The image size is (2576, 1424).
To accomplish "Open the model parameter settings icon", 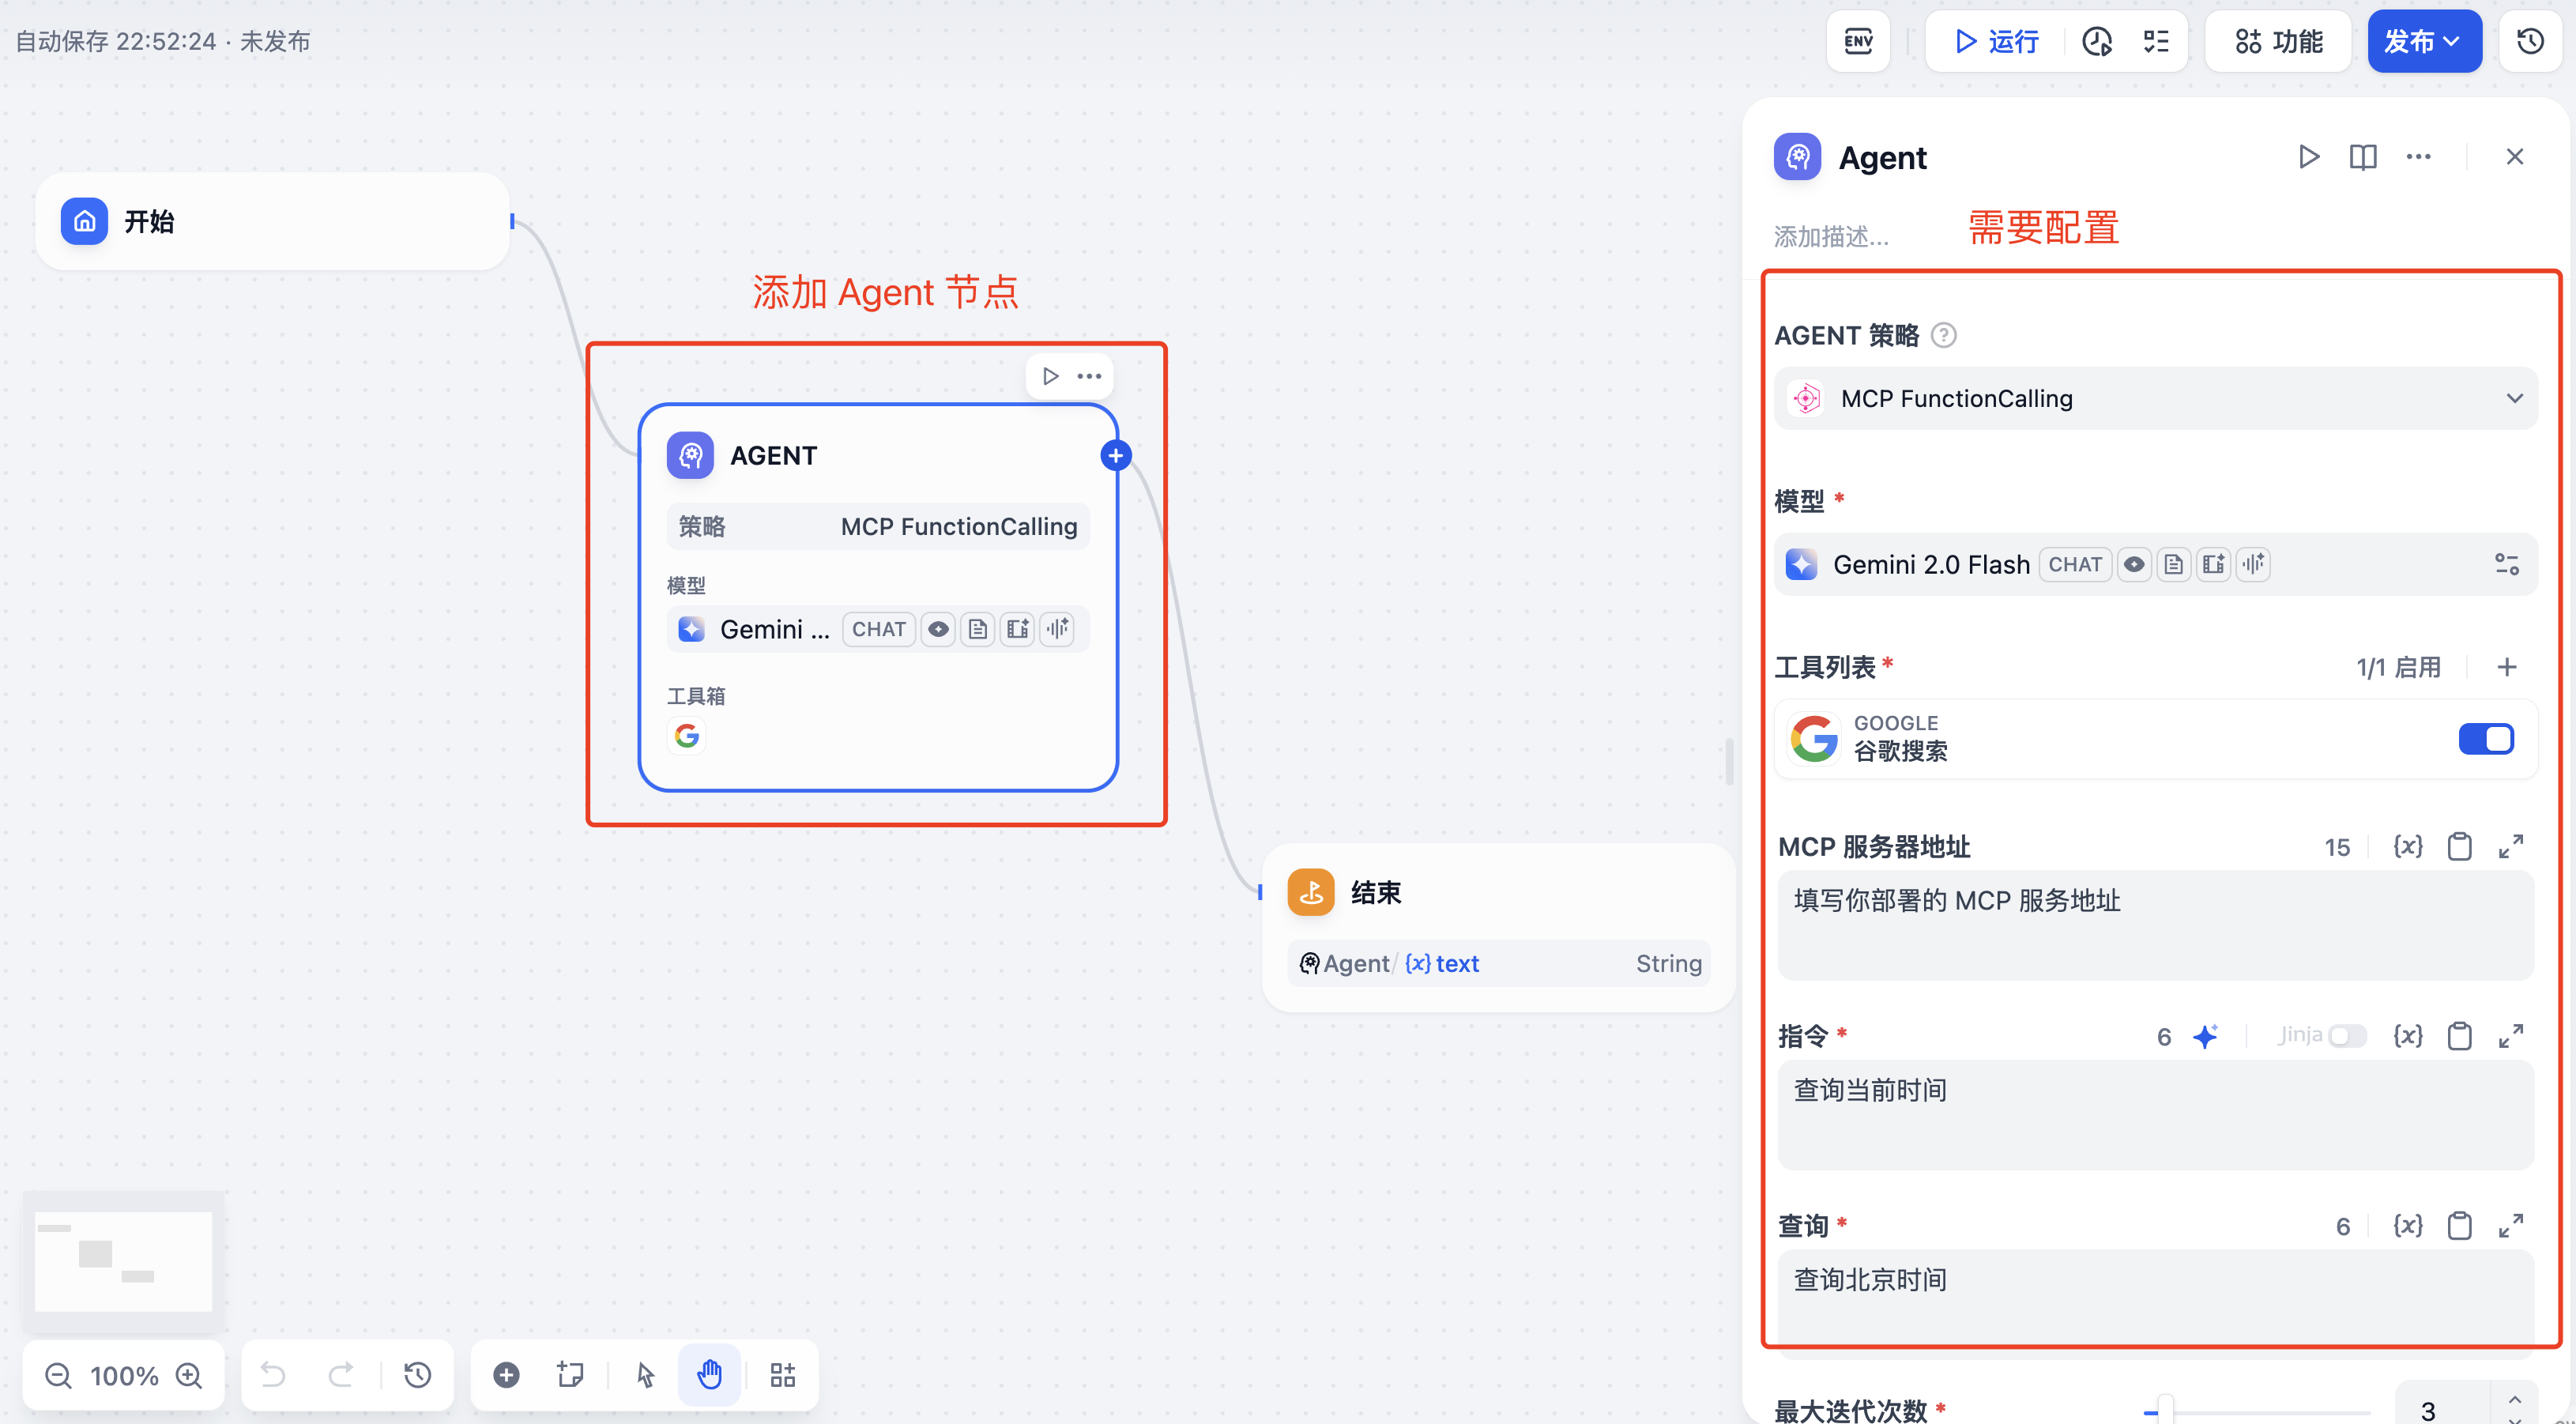I will pos(2506,564).
